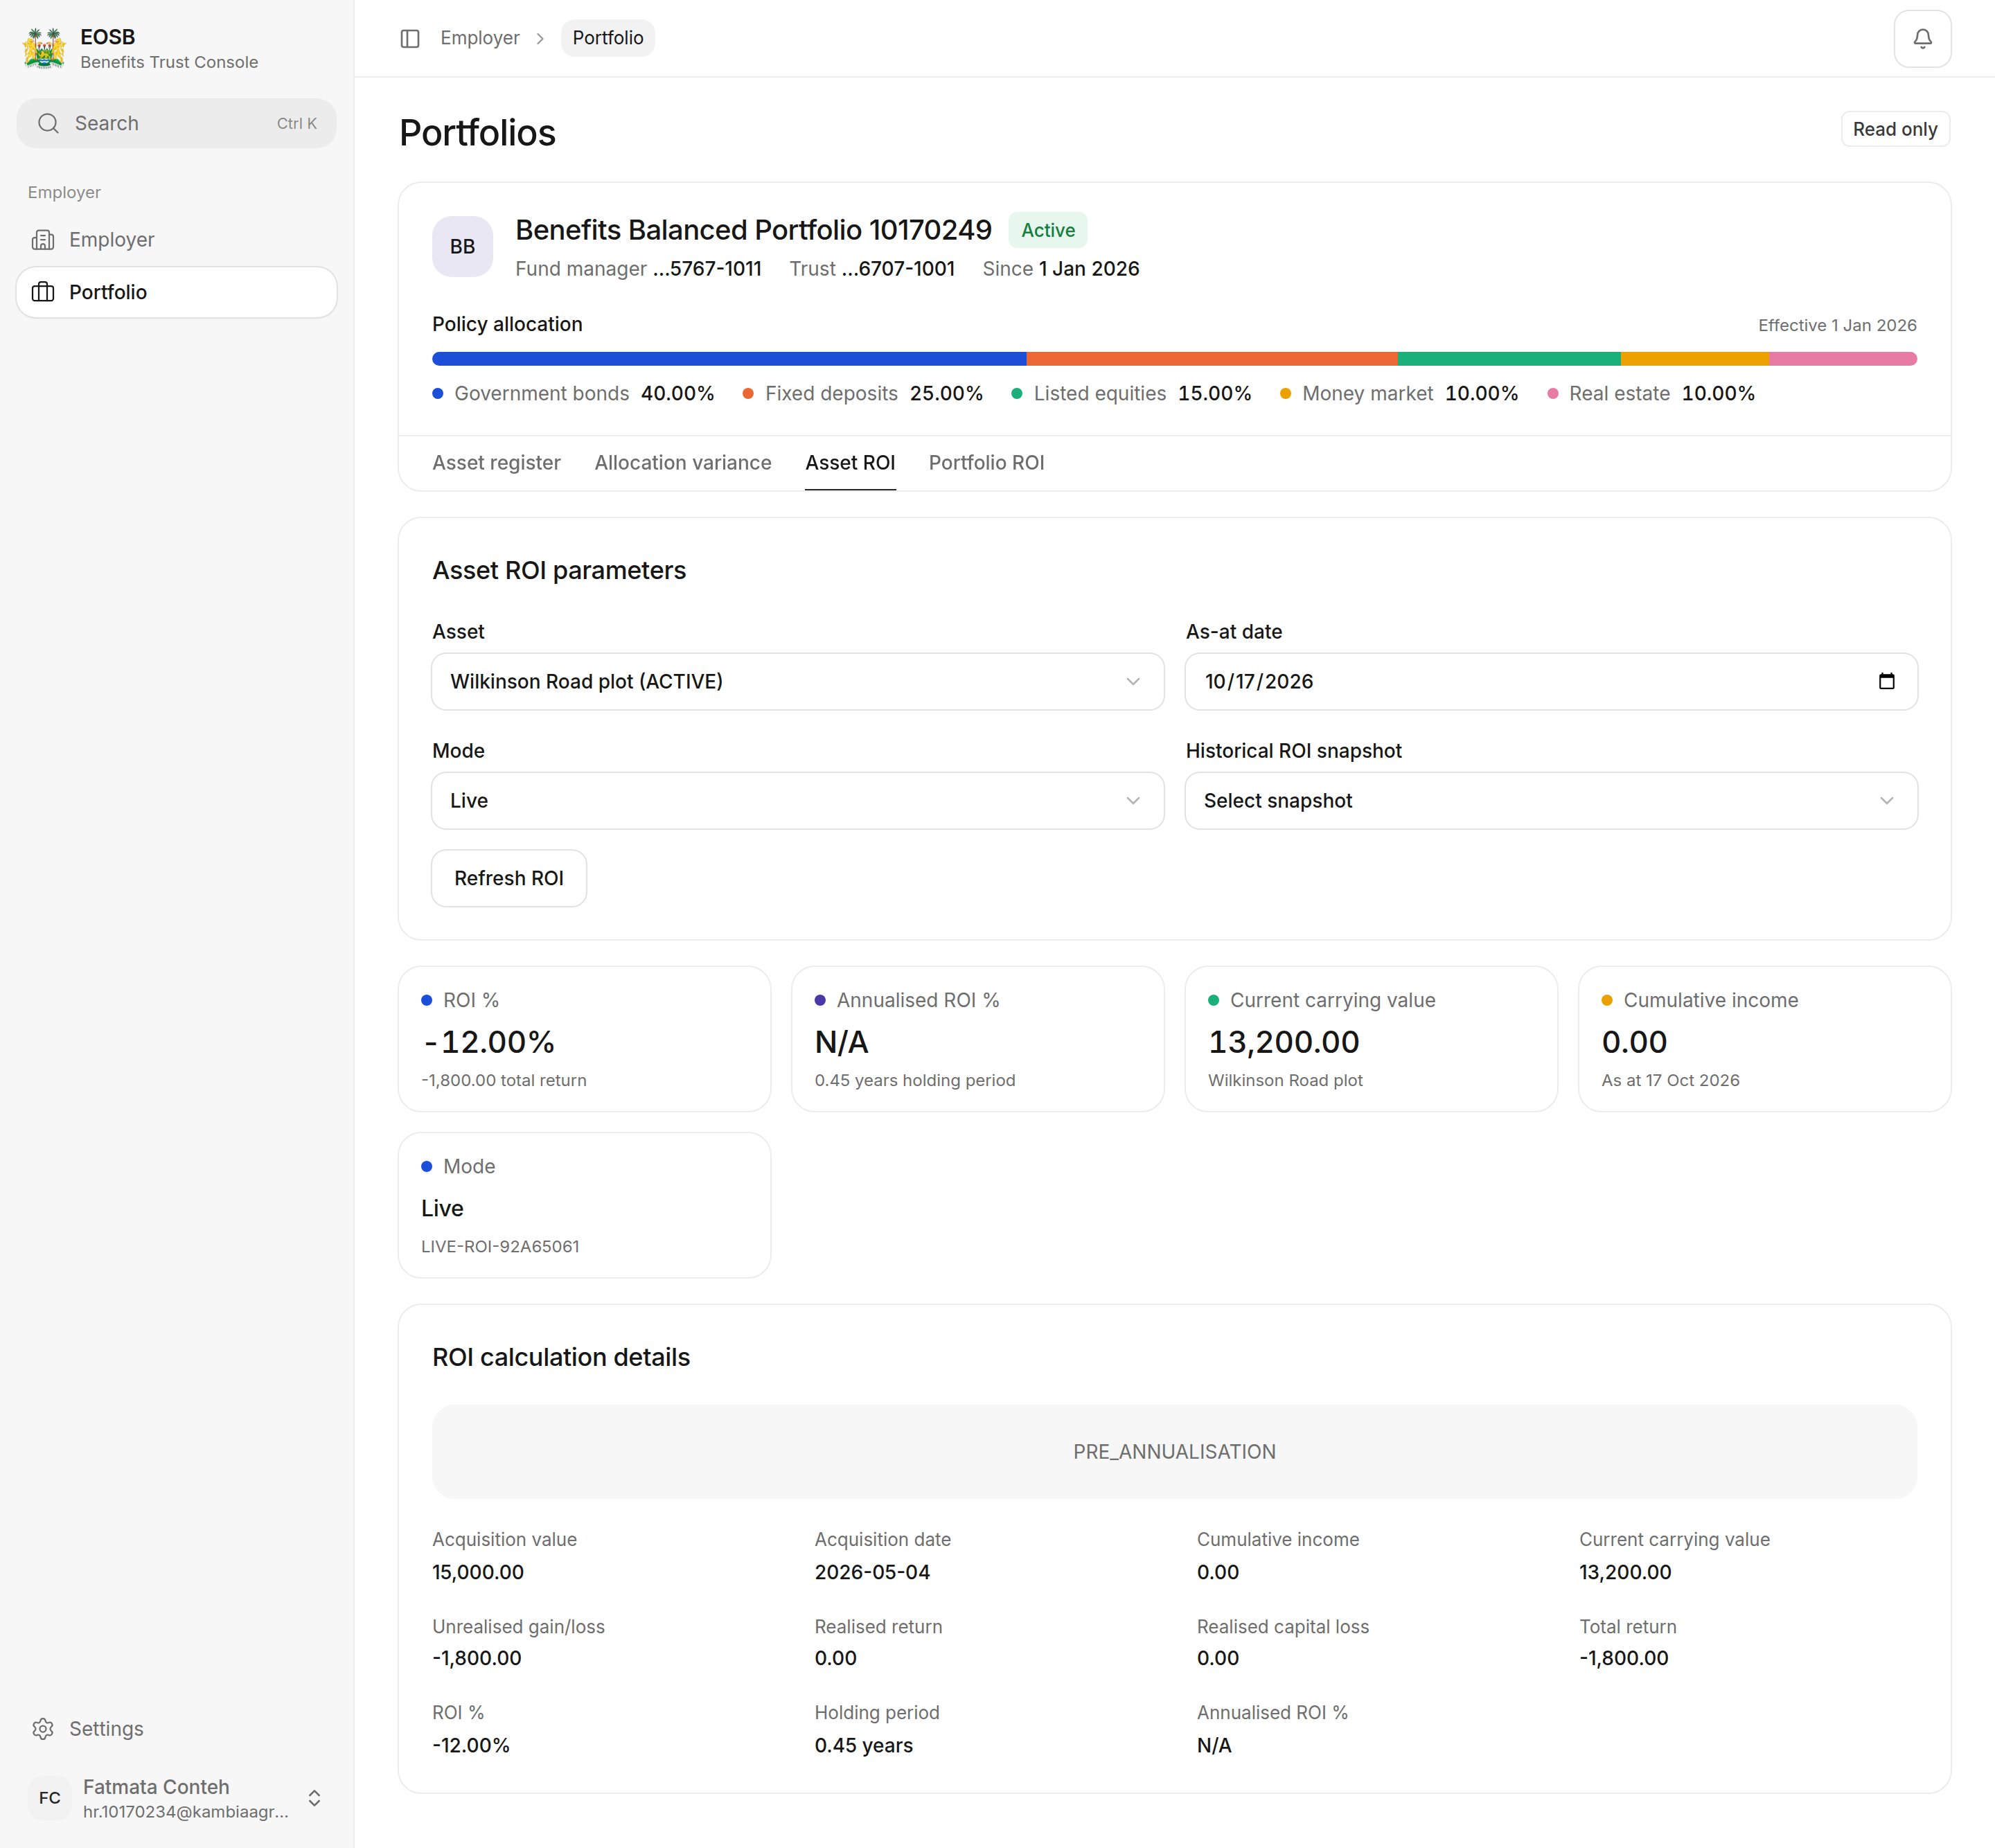1995x1848 pixels.
Task: Click the As-at date input field
Action: point(1551,682)
